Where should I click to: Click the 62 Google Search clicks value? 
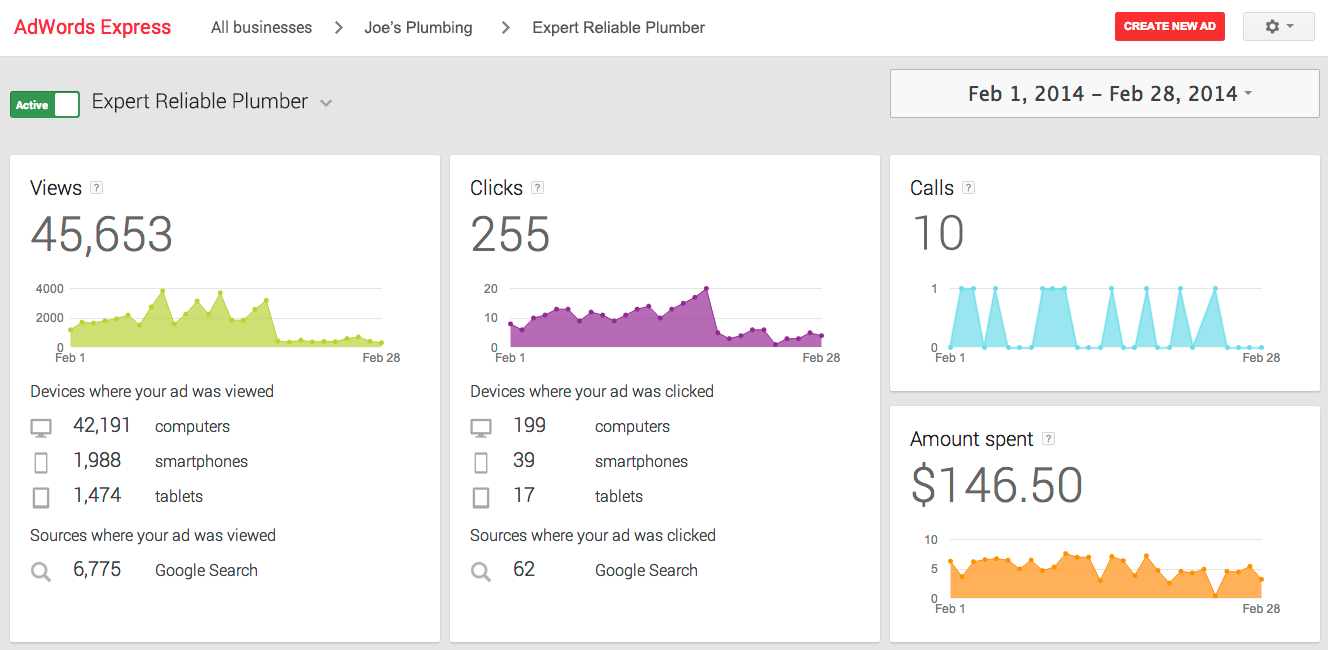coord(524,569)
